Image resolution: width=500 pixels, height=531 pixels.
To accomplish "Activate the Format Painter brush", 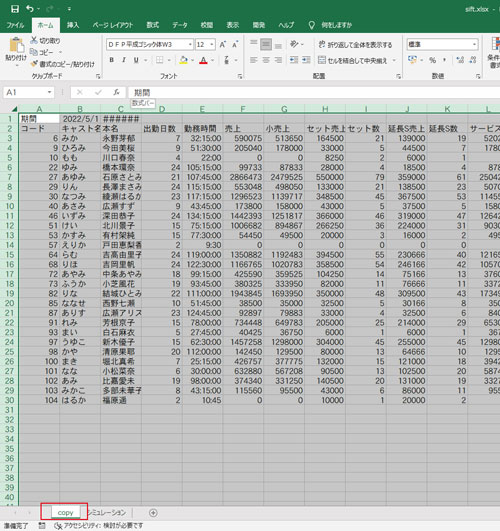I will pos(34,64).
